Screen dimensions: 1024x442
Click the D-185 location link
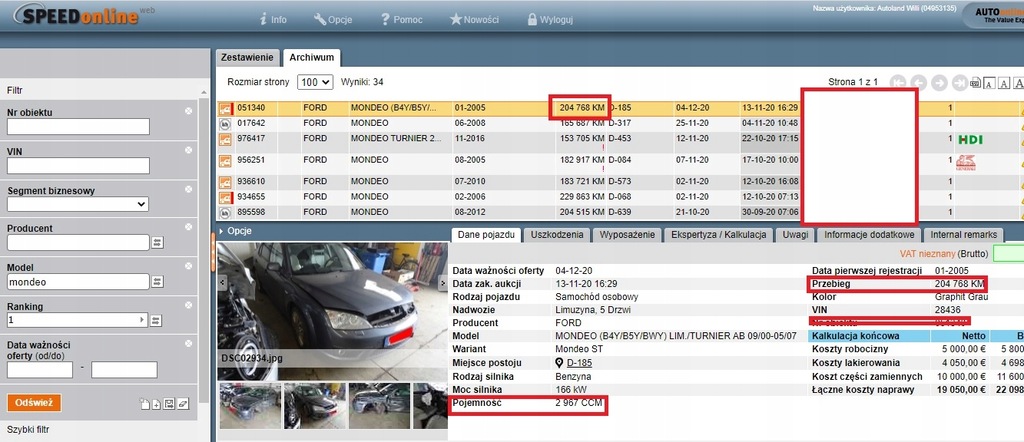581,362
